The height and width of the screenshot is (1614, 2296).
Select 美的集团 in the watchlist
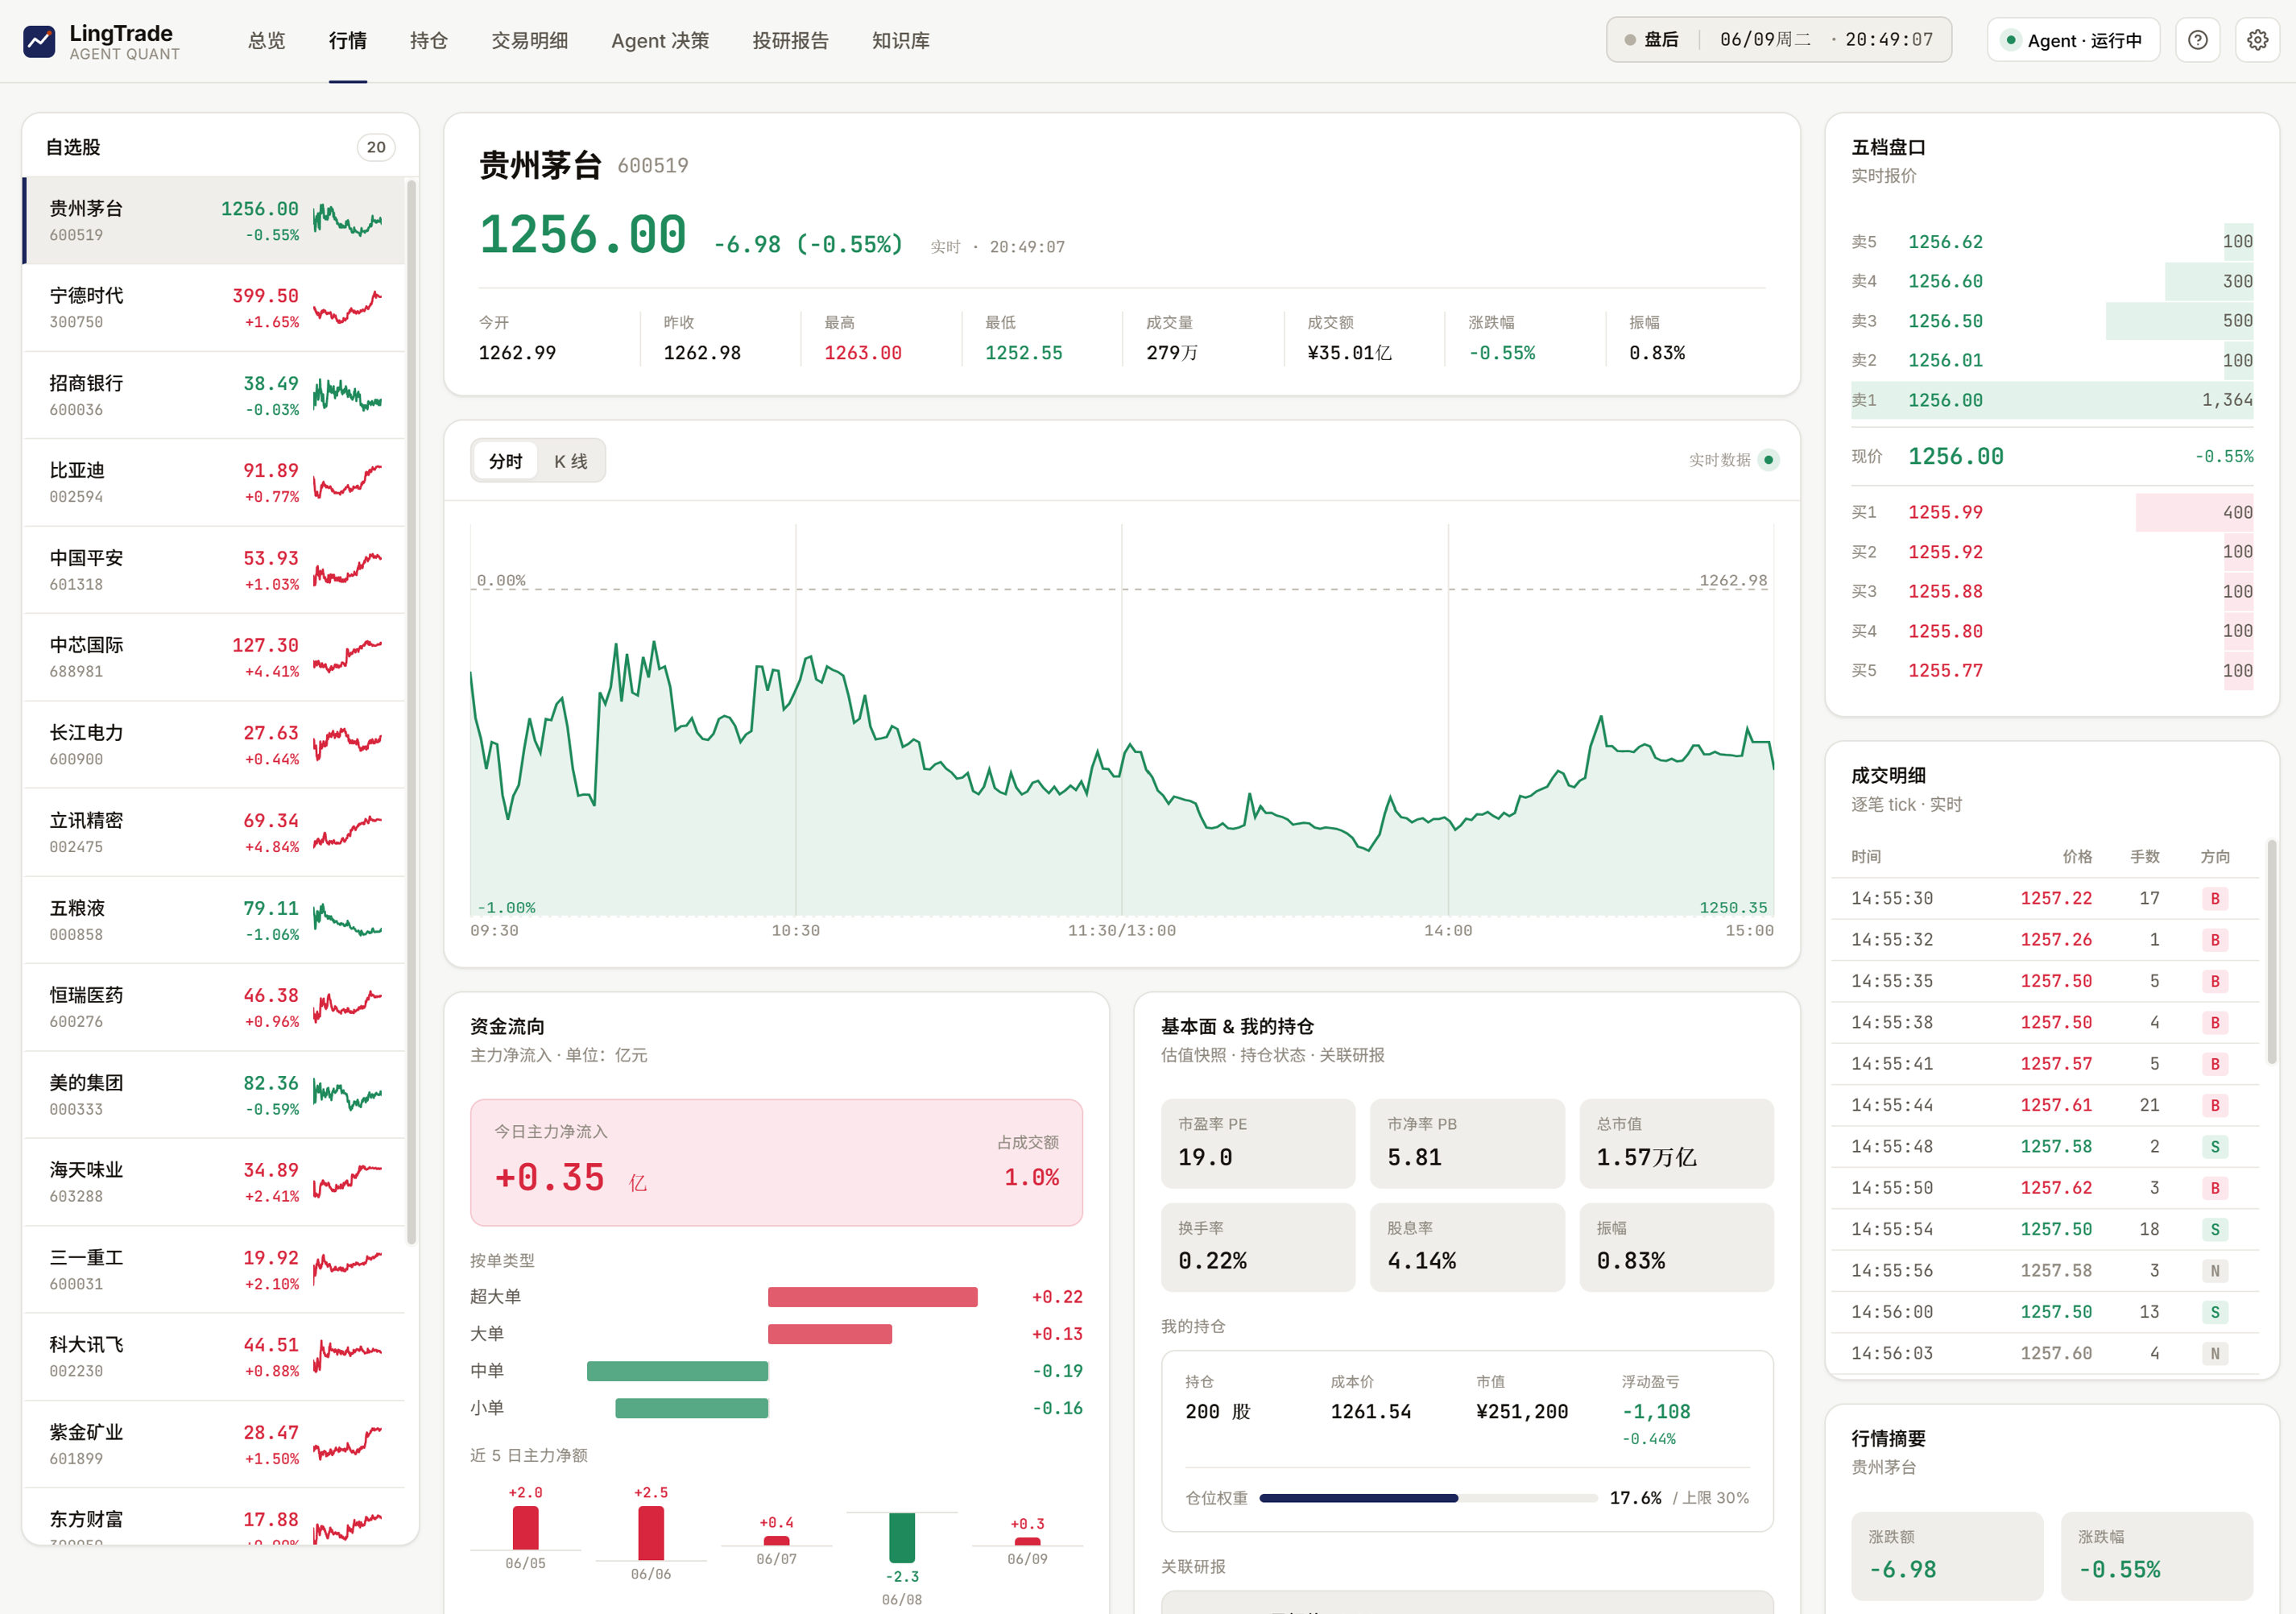point(214,1095)
